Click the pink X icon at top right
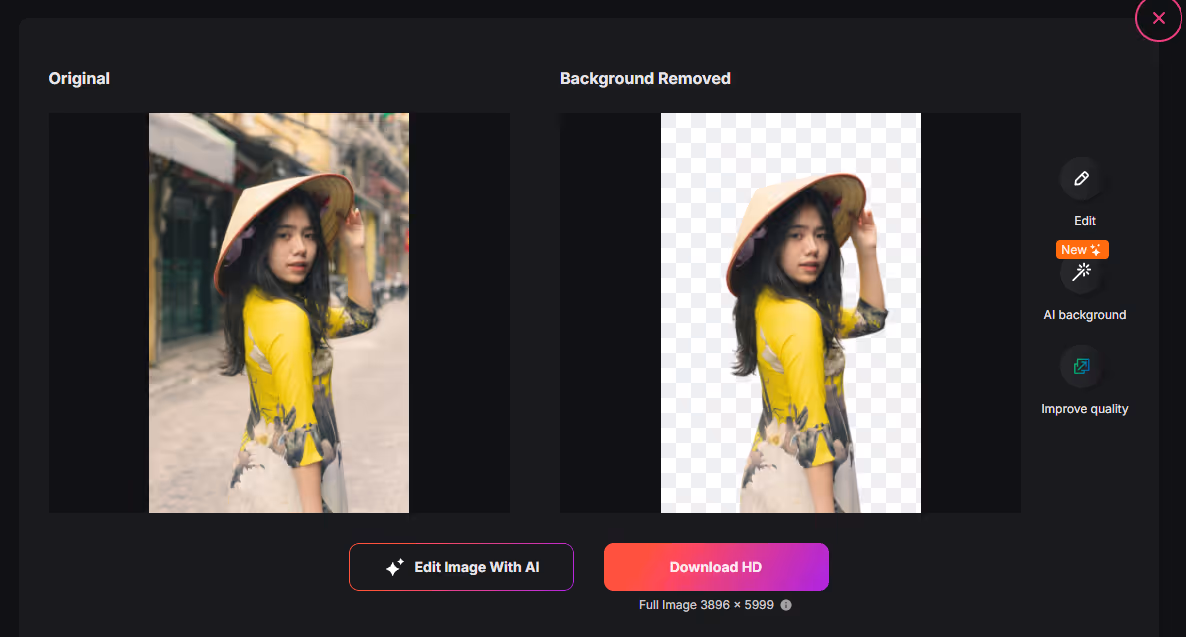 coord(1158,18)
